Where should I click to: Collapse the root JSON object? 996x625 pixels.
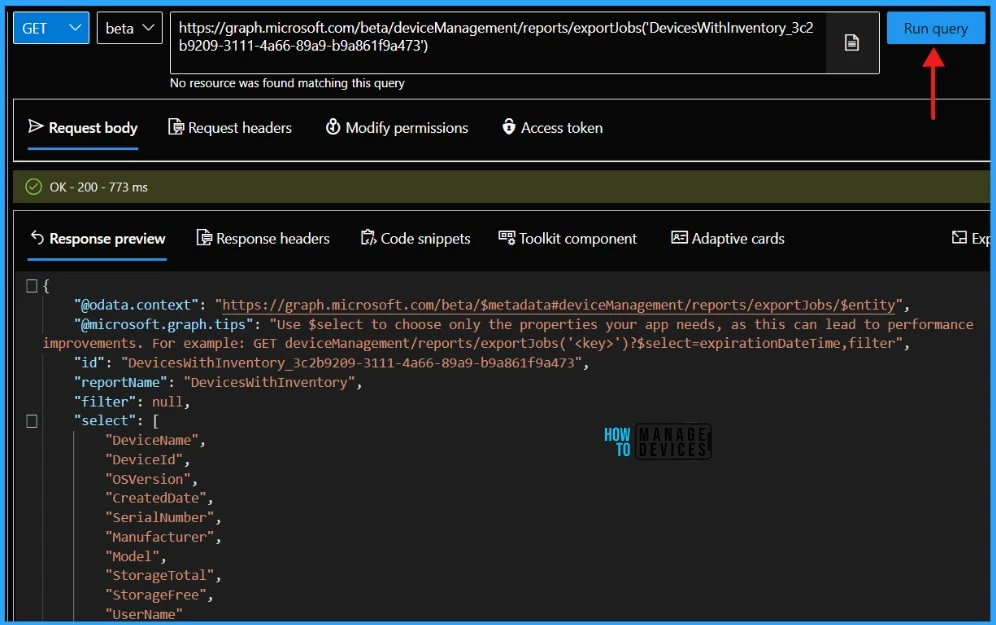pos(32,286)
